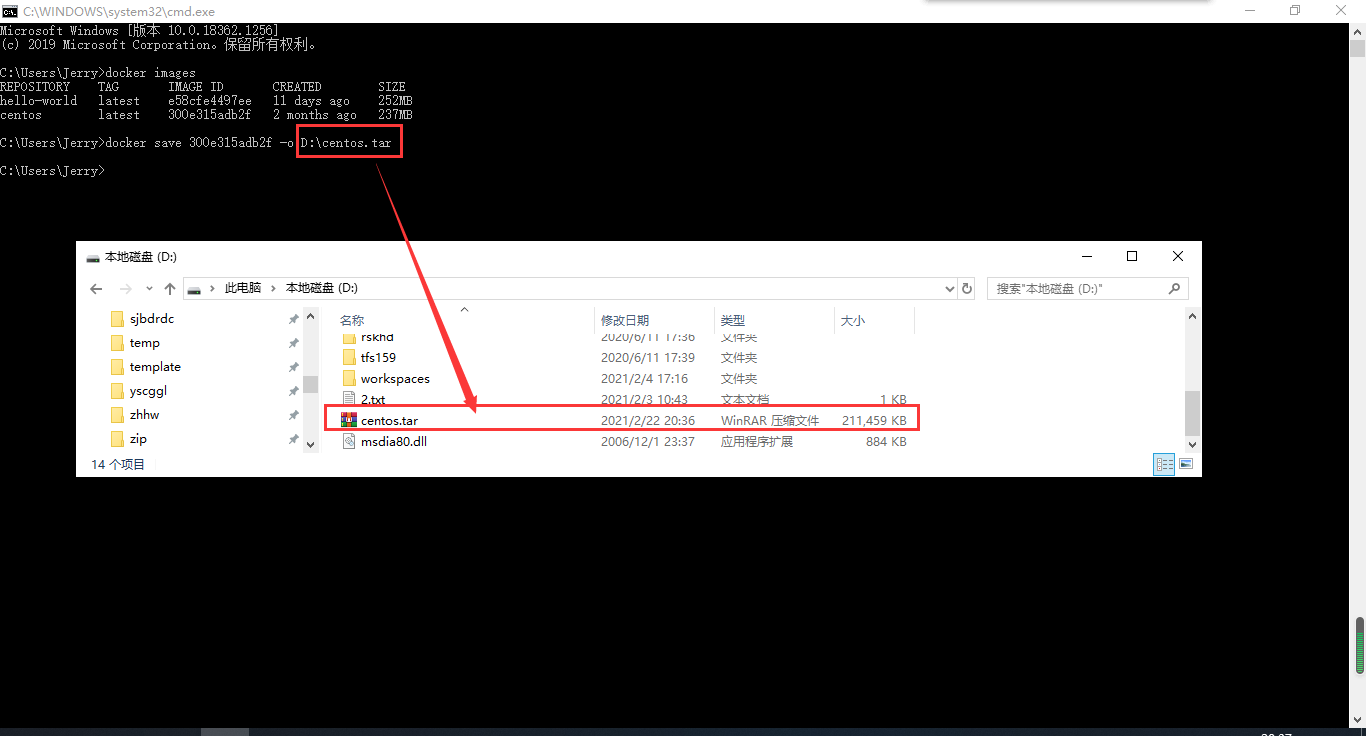Expand the chevron after 此电脑 breadcrumb
The width and height of the screenshot is (1366, 736).
(273, 288)
